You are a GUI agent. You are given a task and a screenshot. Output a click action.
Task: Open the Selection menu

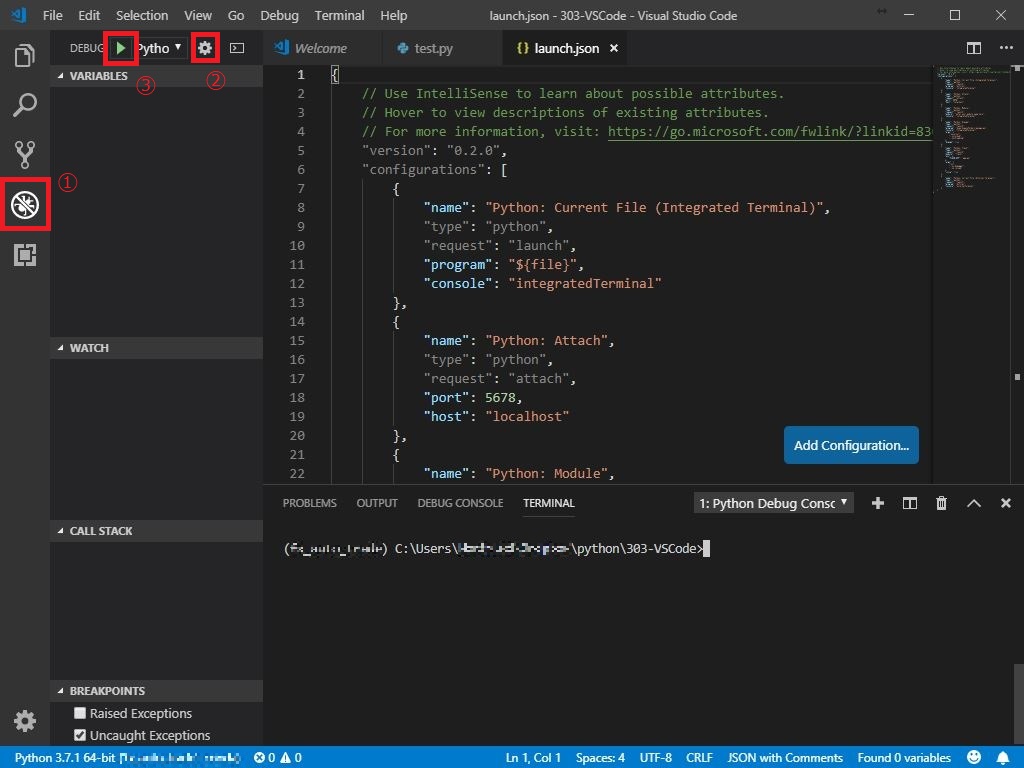142,15
